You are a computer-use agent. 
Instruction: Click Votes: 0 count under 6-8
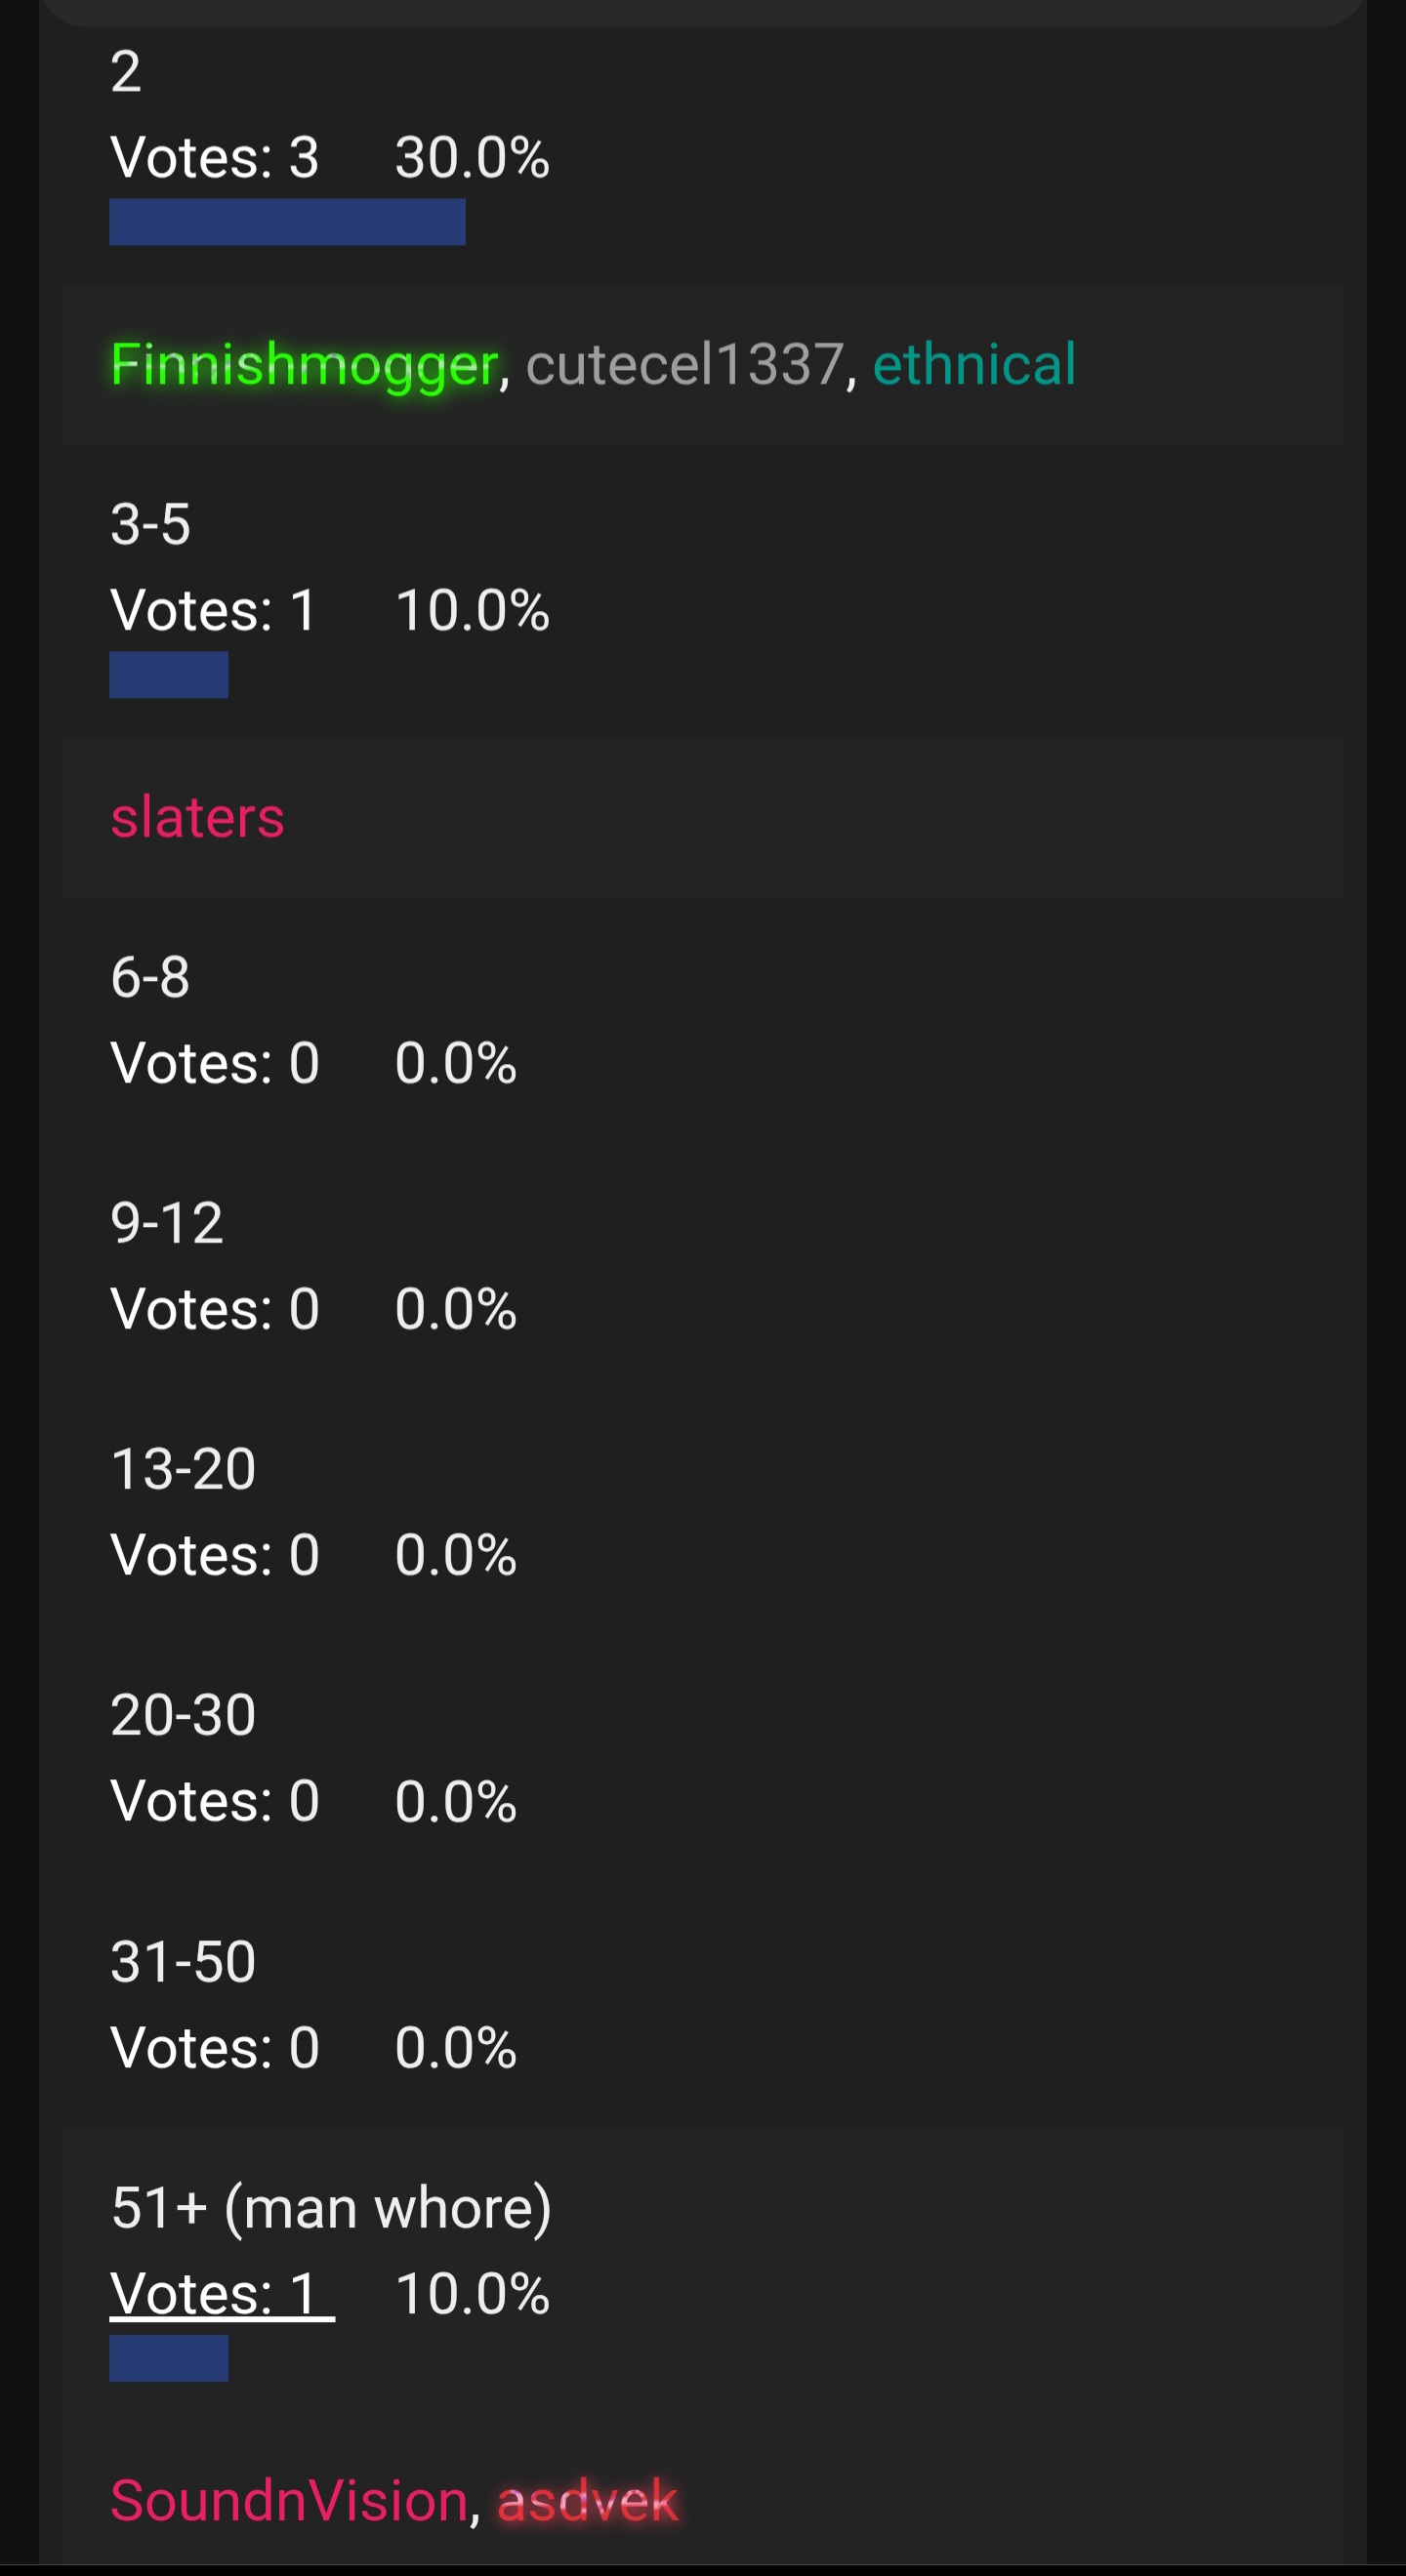[215, 1062]
